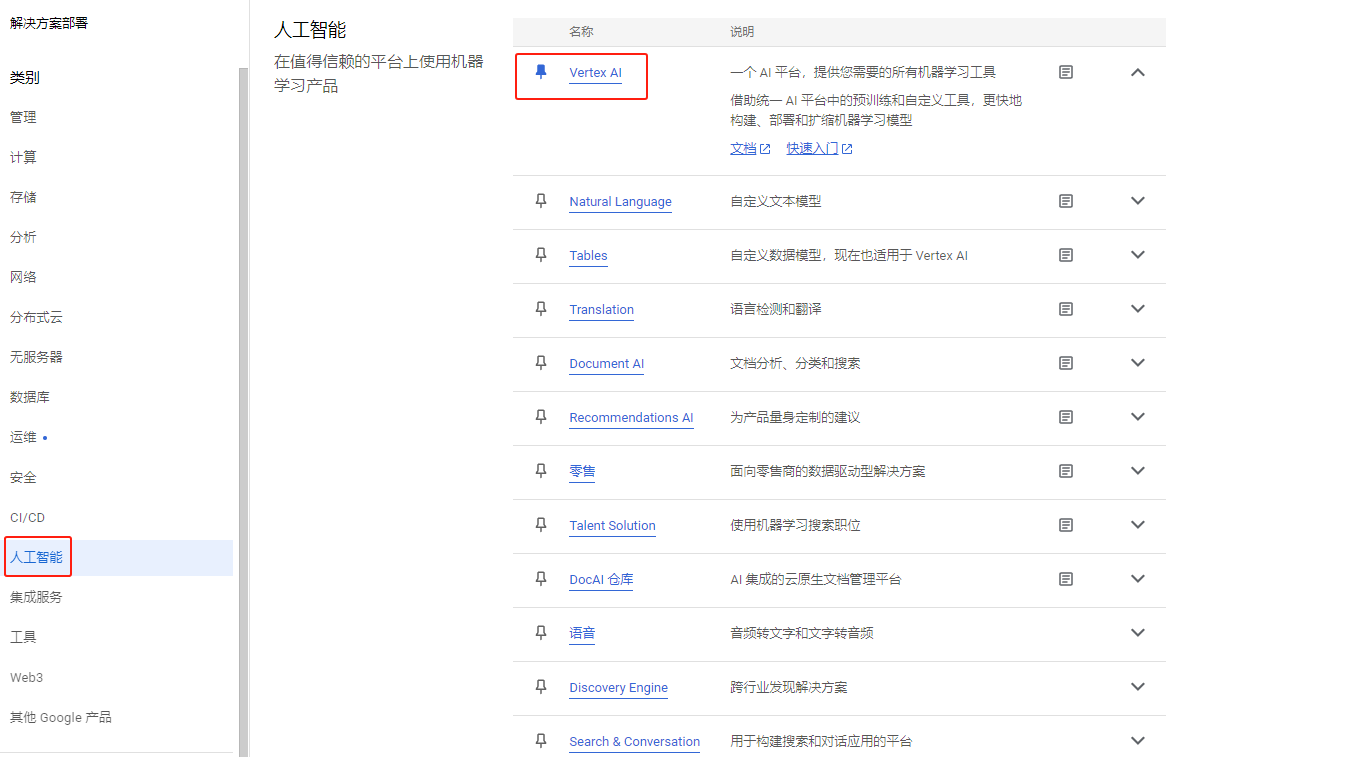The image size is (1362, 757).
Task: Pin the Natural Language product
Action: [541, 201]
